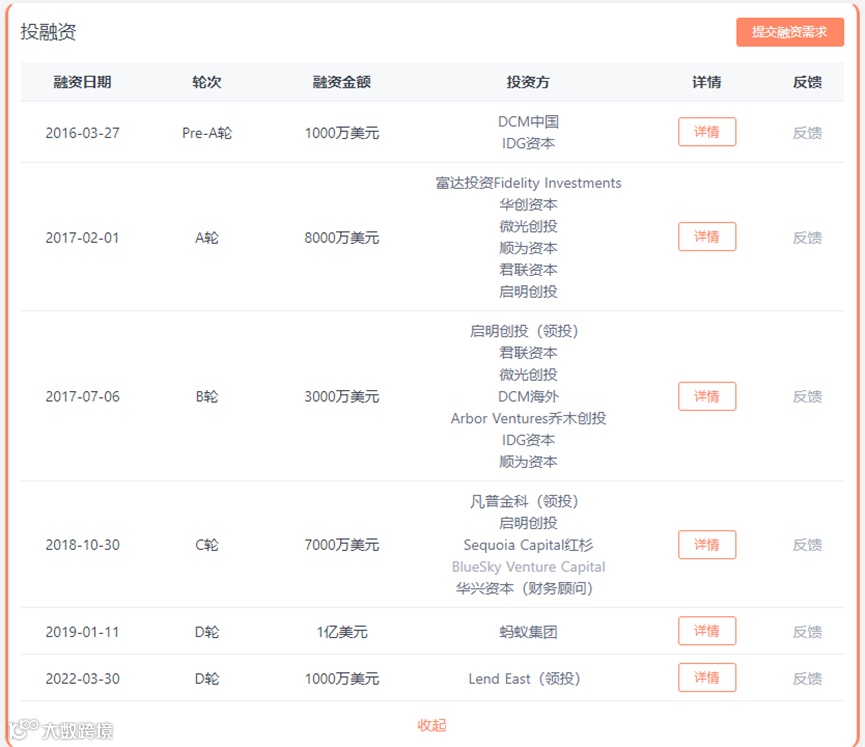Click 反馈 in the 2016-03-27 row
The width and height of the screenshot is (865, 747).
coord(807,133)
